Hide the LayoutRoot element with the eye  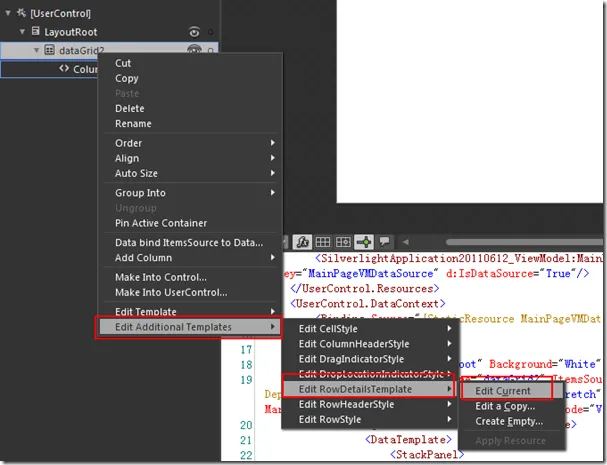[x=193, y=32]
